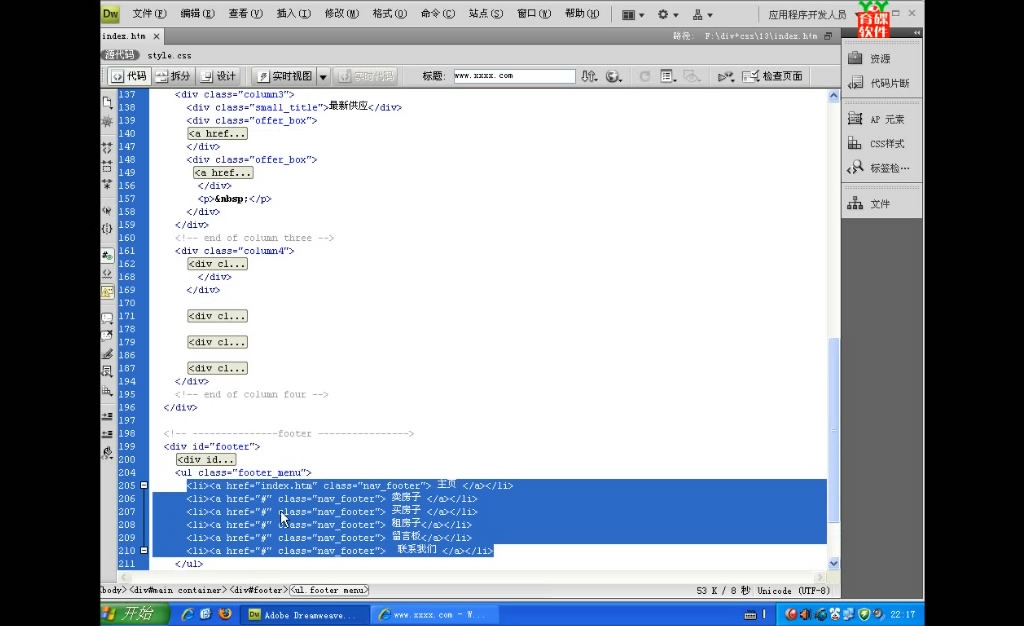
Task: Click the Outdent Code icon
Action: click(x=107, y=434)
